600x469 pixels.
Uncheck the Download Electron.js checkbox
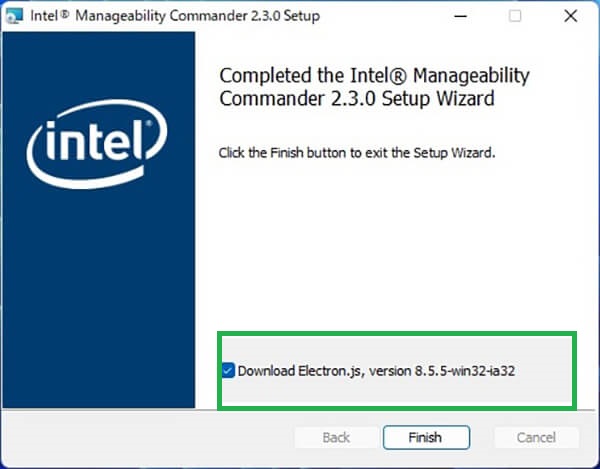[x=228, y=370]
